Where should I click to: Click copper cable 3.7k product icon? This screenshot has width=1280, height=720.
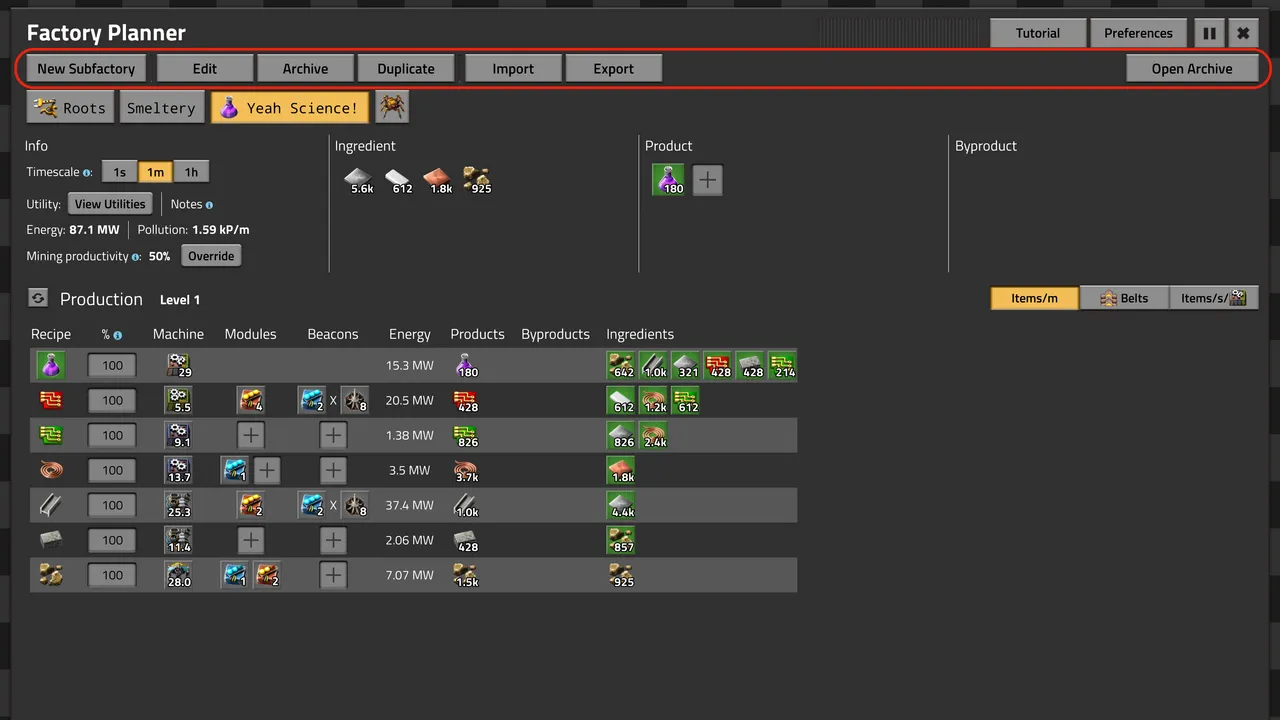(x=465, y=470)
